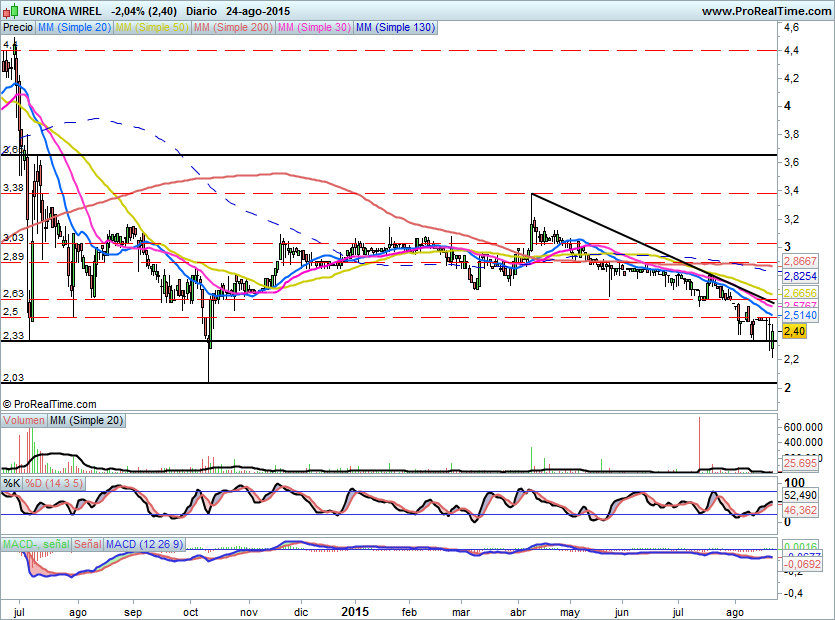Click the 2,03 support level label
Image resolution: width=835 pixels, height=620 pixels.
tap(13, 378)
